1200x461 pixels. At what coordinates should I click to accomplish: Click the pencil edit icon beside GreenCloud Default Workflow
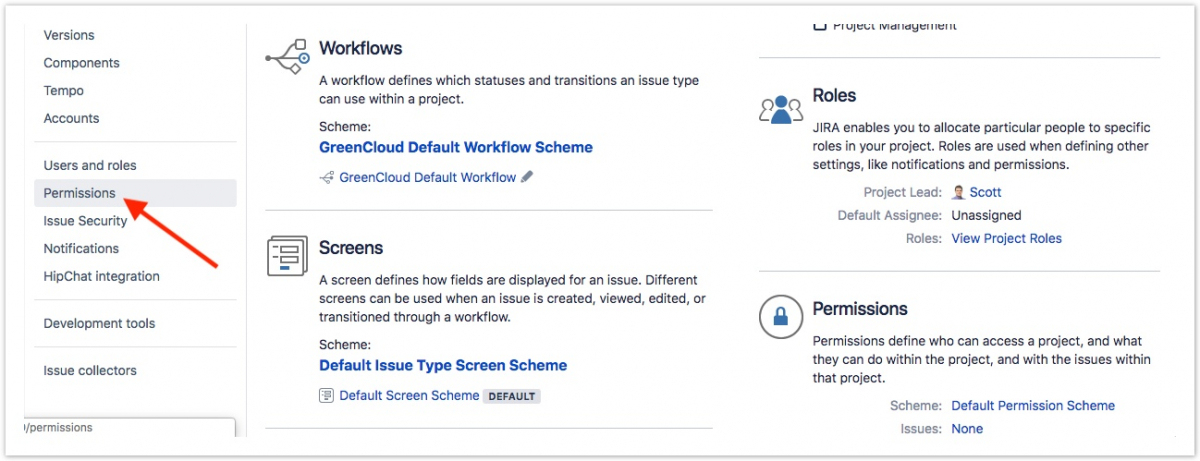[x=528, y=177]
